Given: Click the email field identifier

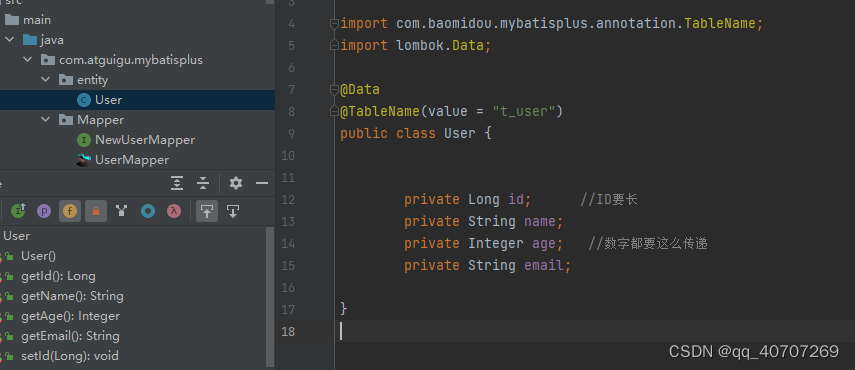Looking at the screenshot, I should coord(544,265).
